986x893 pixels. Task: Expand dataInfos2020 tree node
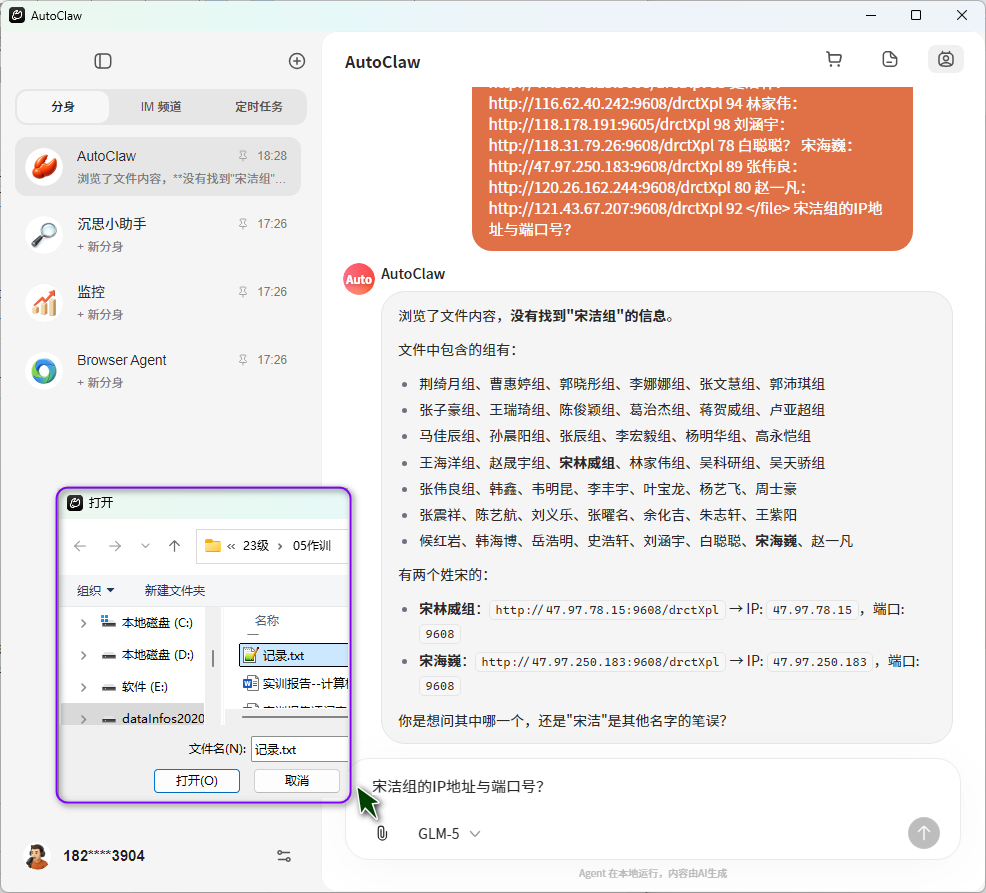coord(83,719)
